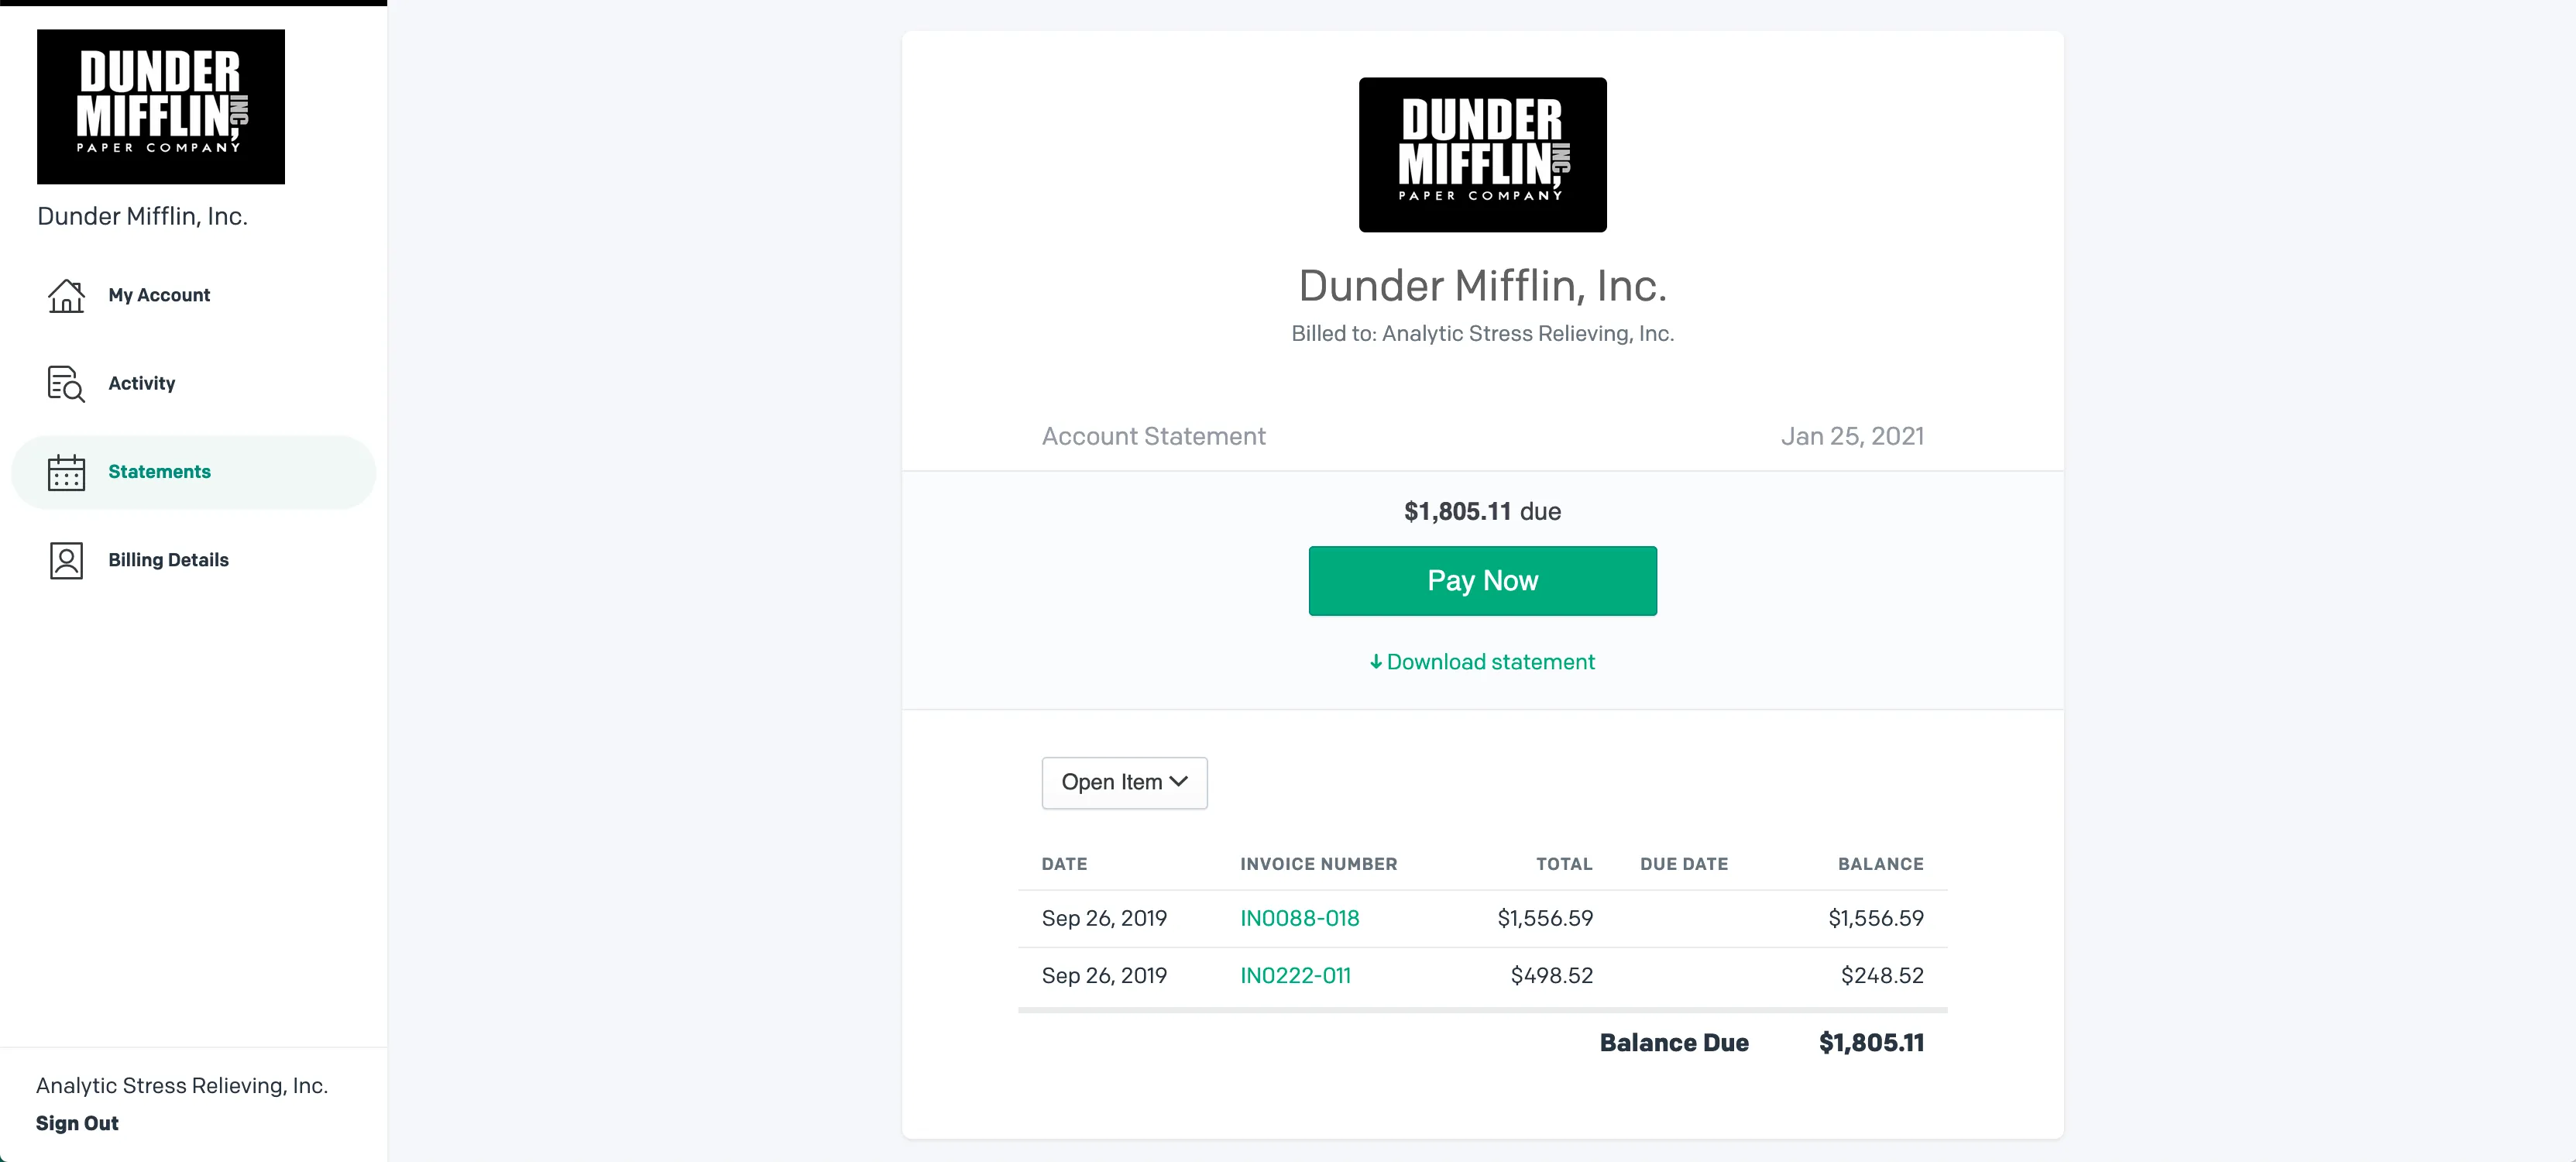Click the sidebar Dunder Mifflin, Inc. name
Image resolution: width=2576 pixels, height=1162 pixels.
pos(142,216)
